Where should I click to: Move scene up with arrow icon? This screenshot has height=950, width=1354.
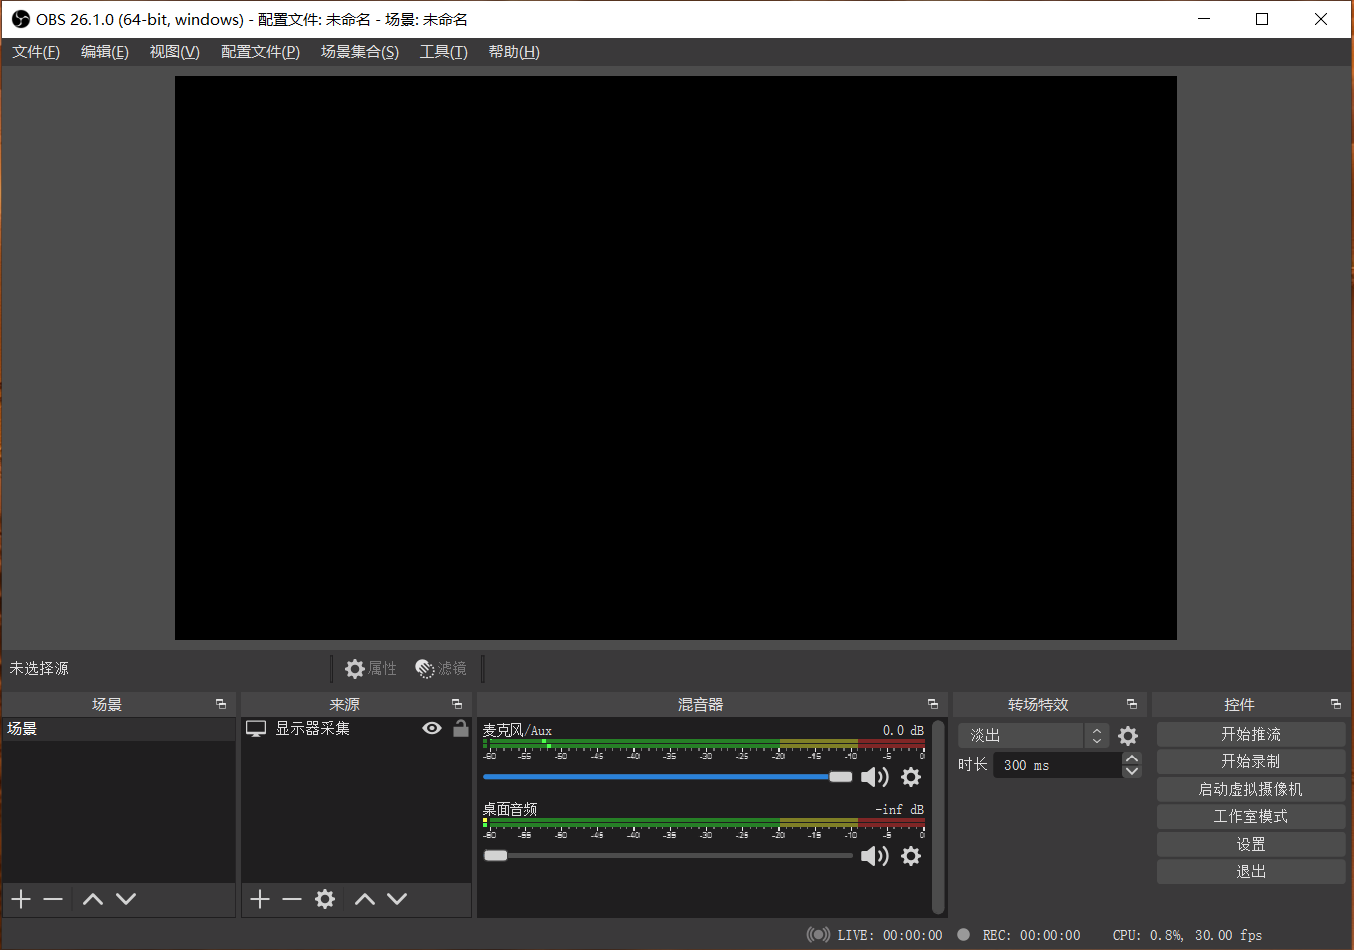tap(93, 899)
